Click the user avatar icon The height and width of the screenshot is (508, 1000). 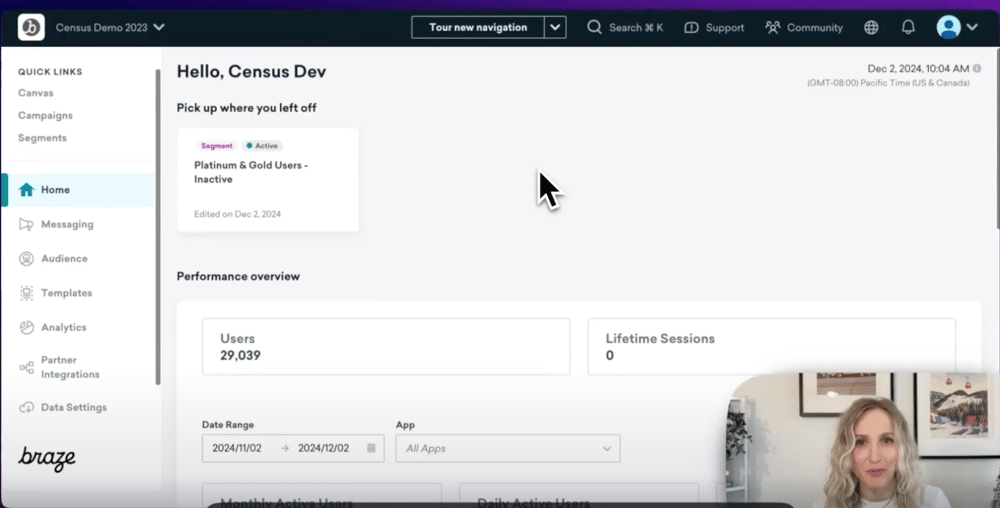click(x=948, y=27)
